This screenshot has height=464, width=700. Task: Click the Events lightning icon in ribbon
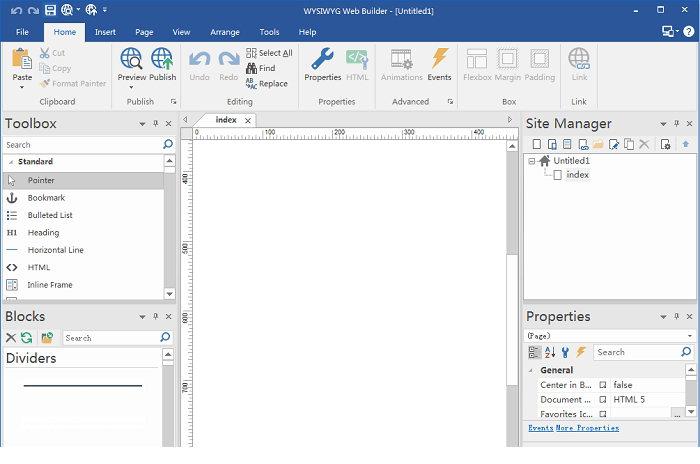(439, 59)
